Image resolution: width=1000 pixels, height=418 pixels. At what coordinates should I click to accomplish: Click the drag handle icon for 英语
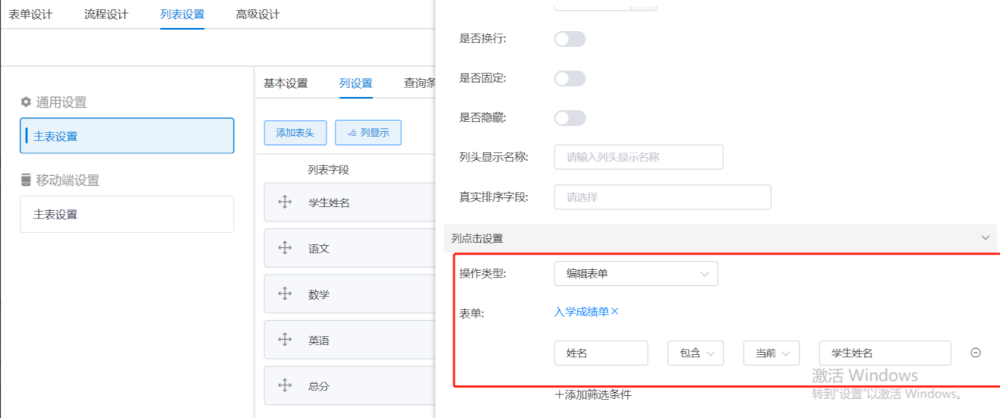click(x=284, y=340)
